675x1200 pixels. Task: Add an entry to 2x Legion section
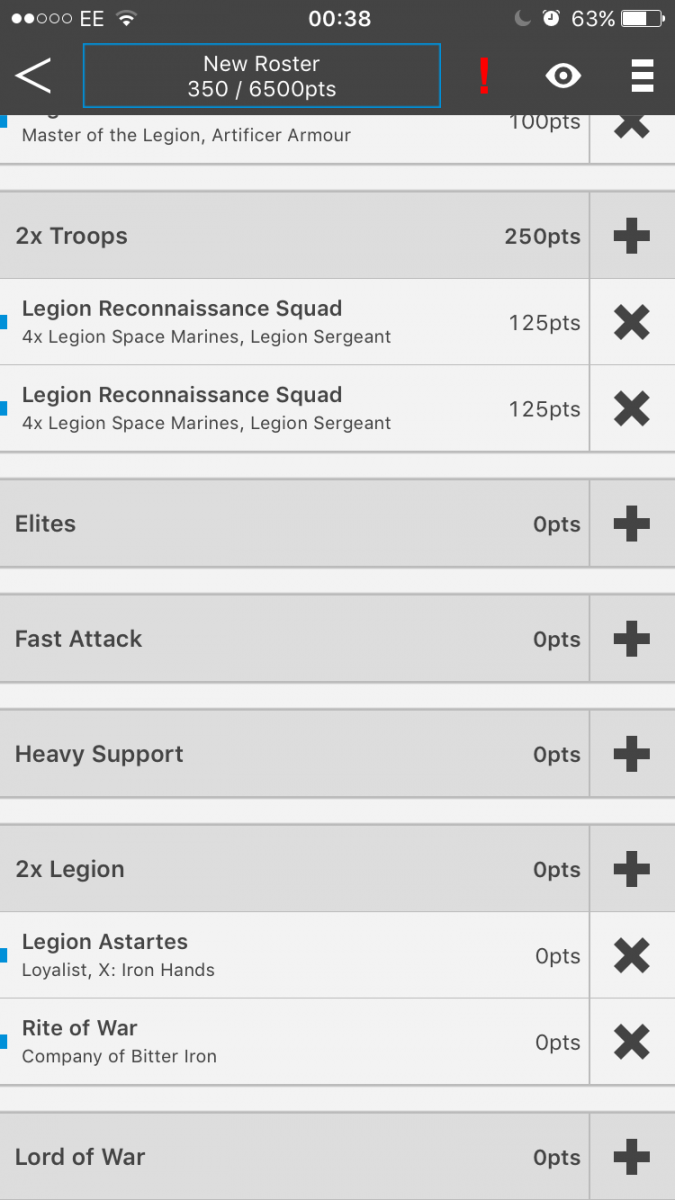[631, 869]
